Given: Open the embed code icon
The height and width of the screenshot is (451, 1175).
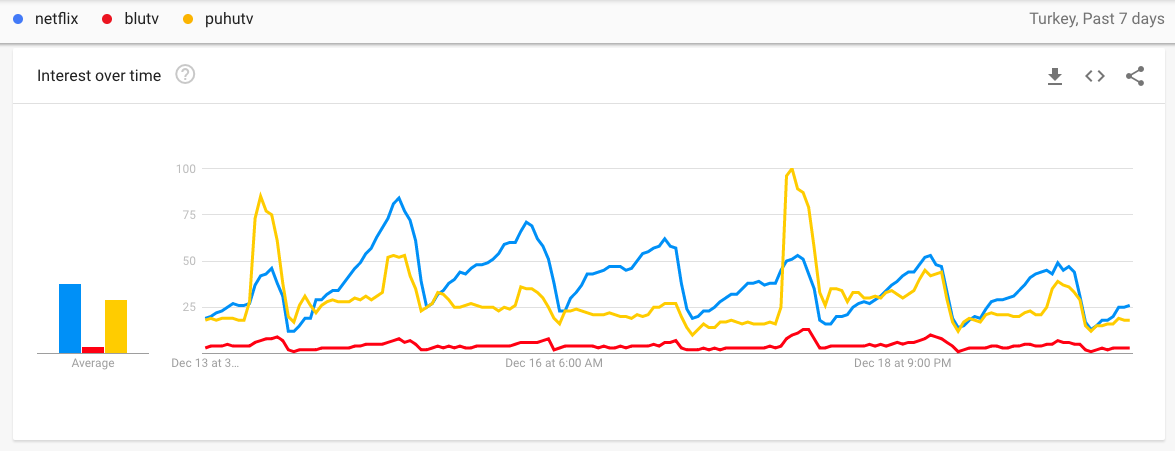Looking at the screenshot, I should tap(1095, 76).
